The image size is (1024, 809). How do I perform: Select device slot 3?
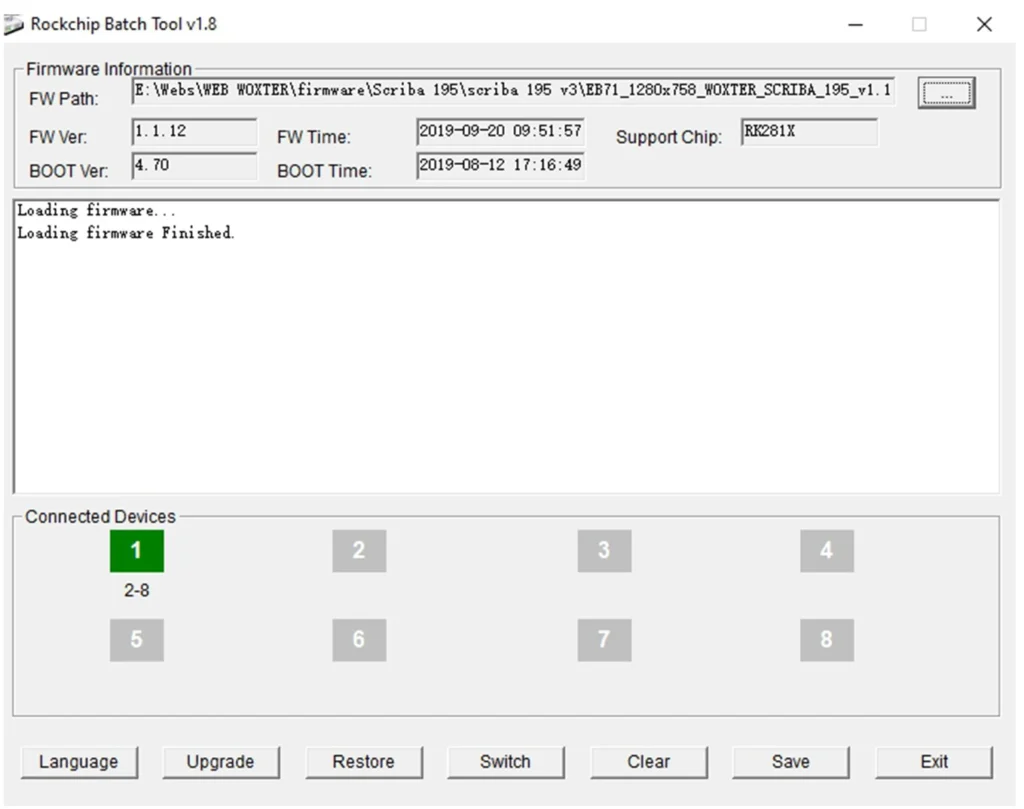[x=604, y=550]
